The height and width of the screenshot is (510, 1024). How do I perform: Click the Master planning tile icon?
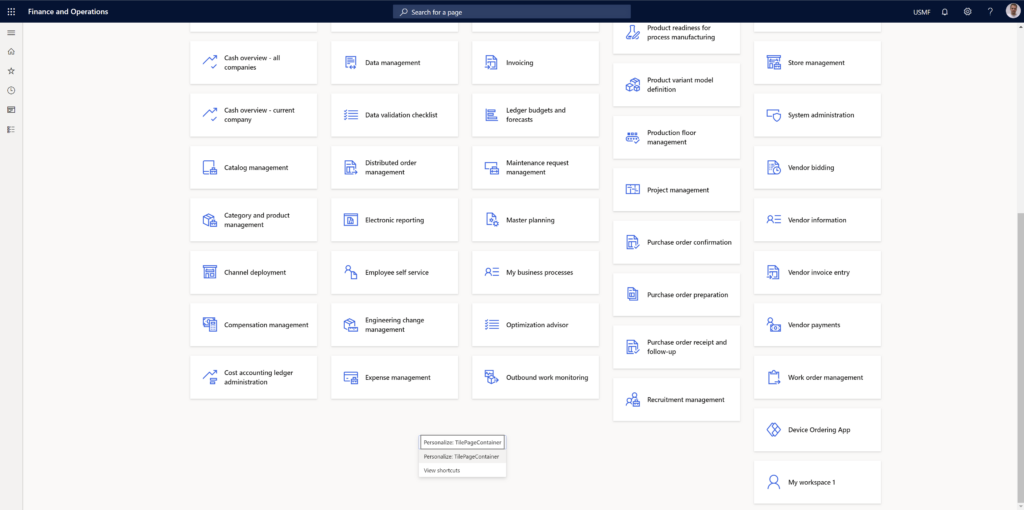pos(492,220)
